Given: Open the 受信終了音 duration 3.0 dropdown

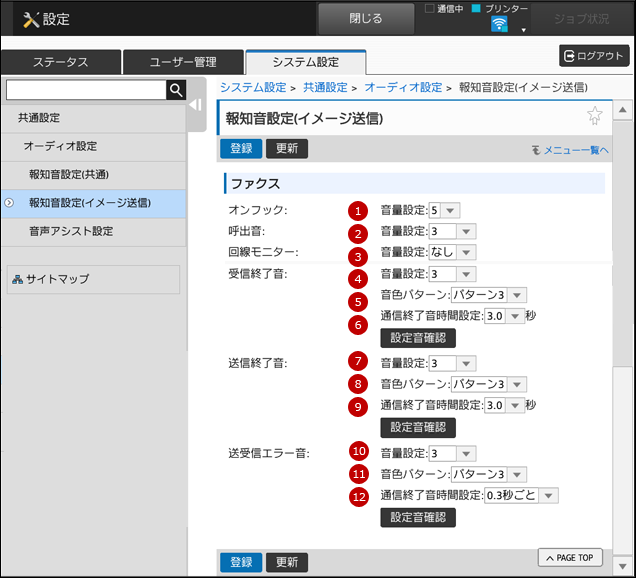Looking at the screenshot, I should pyautogui.click(x=505, y=316).
